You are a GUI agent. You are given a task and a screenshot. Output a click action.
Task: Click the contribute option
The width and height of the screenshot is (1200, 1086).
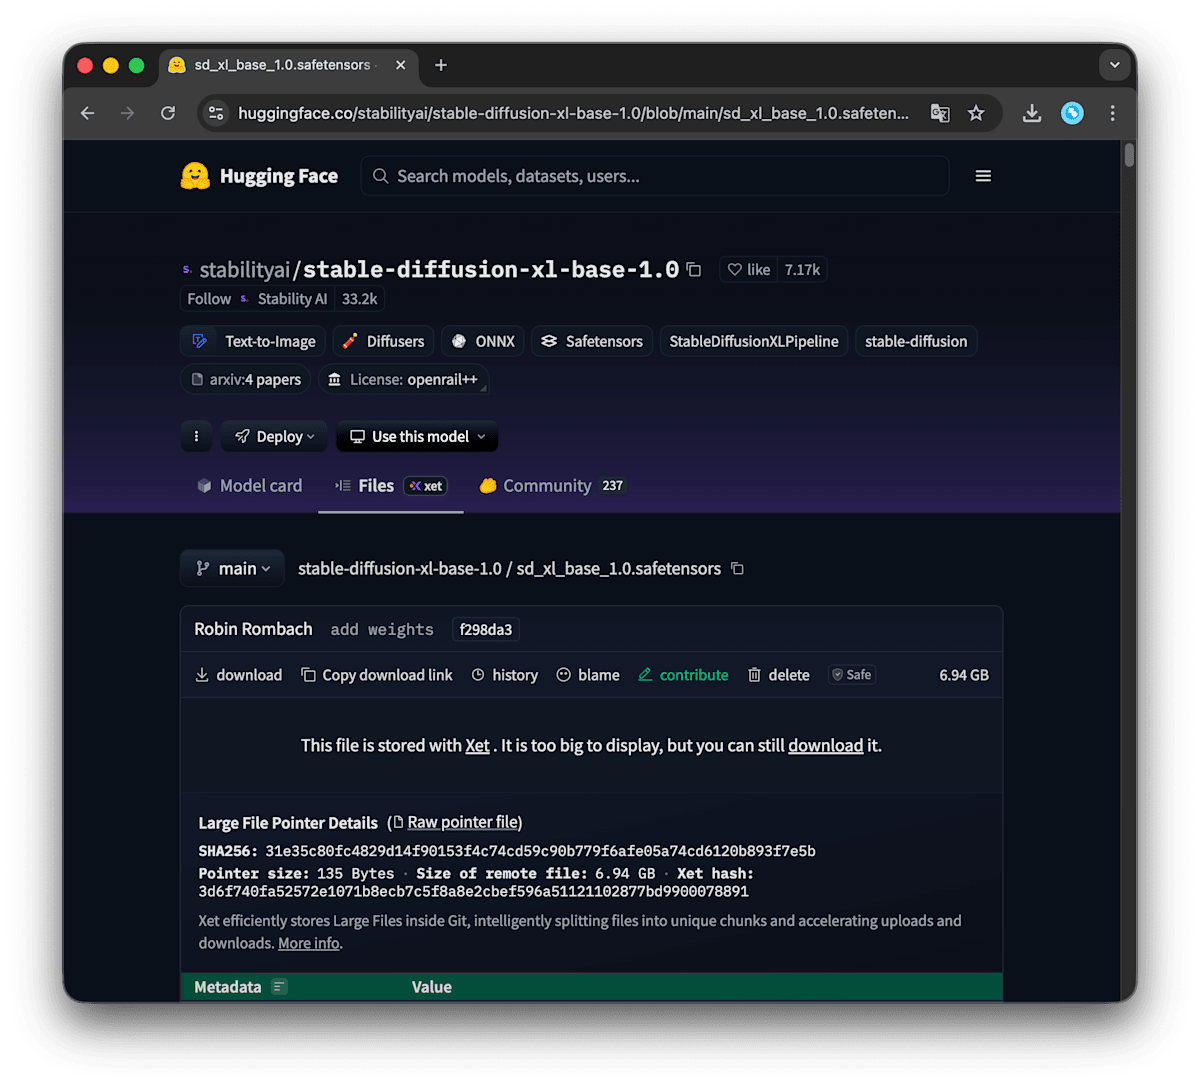click(x=683, y=675)
